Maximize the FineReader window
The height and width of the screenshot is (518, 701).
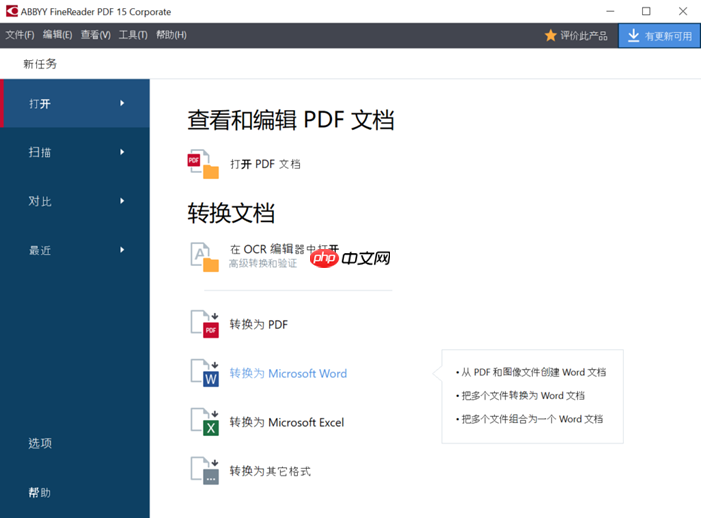(646, 11)
